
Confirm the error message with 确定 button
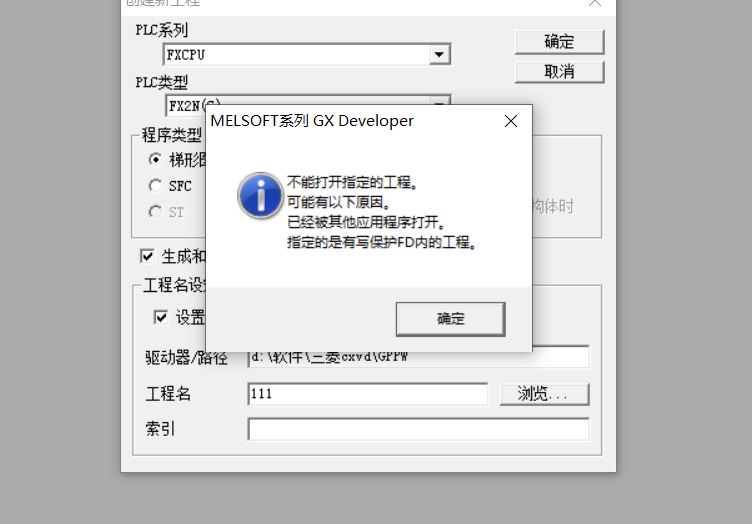pos(450,319)
